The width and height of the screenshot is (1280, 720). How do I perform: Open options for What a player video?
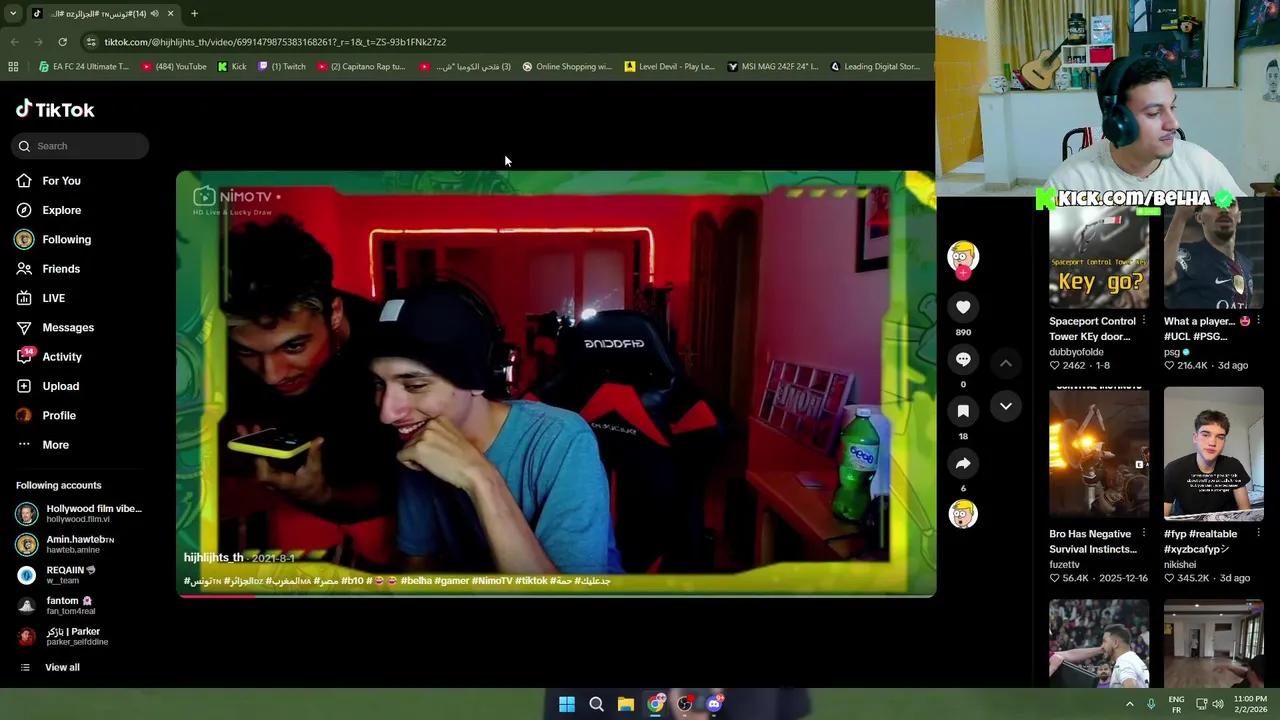click(x=1258, y=321)
